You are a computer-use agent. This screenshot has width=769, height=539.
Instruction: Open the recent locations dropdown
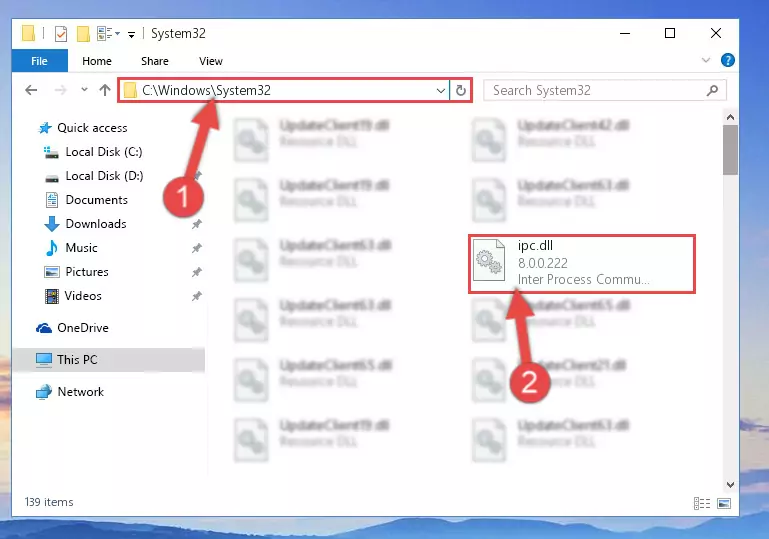click(84, 90)
